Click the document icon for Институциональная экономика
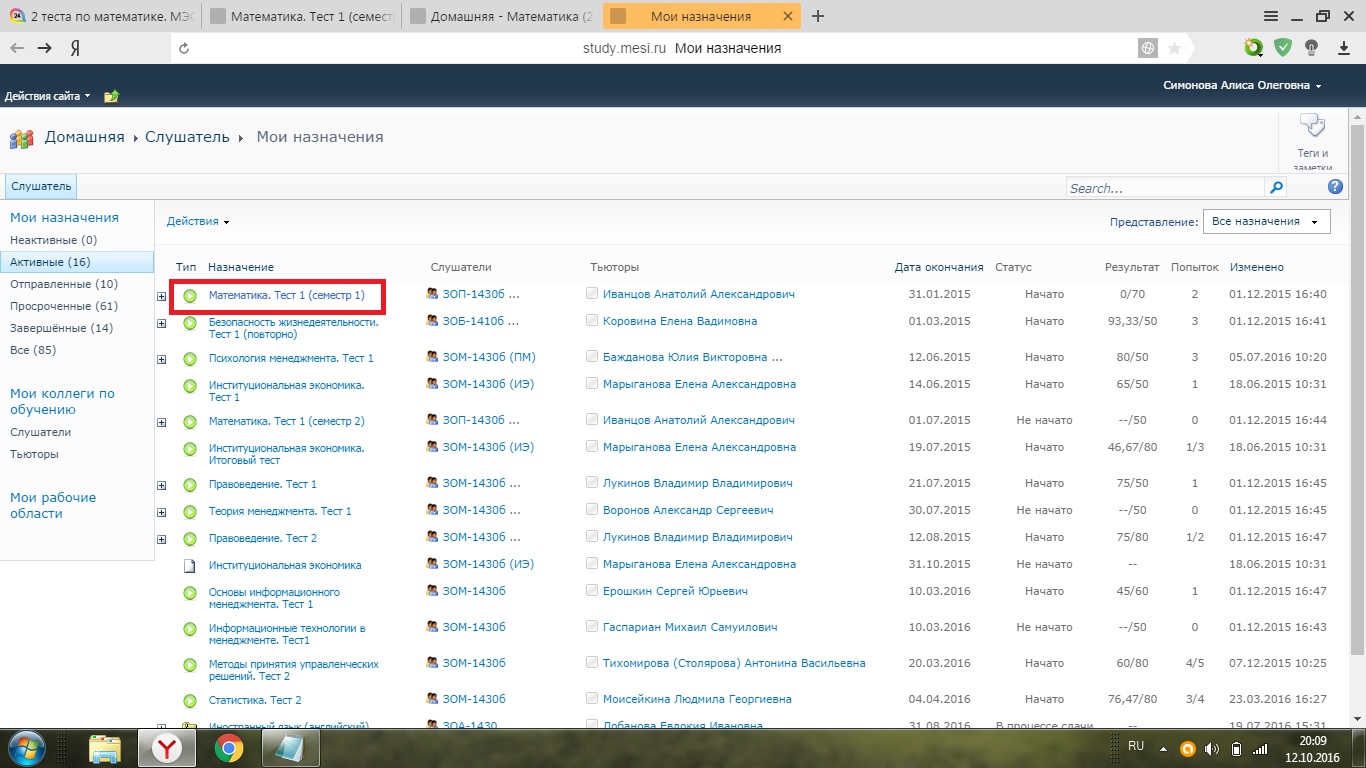This screenshot has width=1366, height=768. tap(189, 565)
